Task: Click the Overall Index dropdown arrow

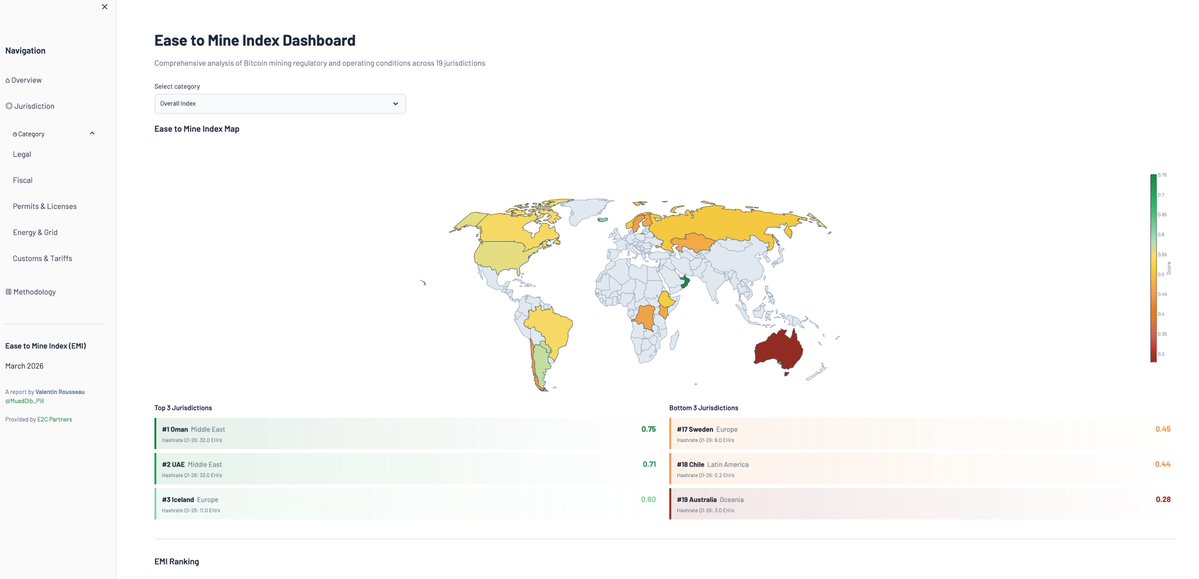Action: coord(395,104)
